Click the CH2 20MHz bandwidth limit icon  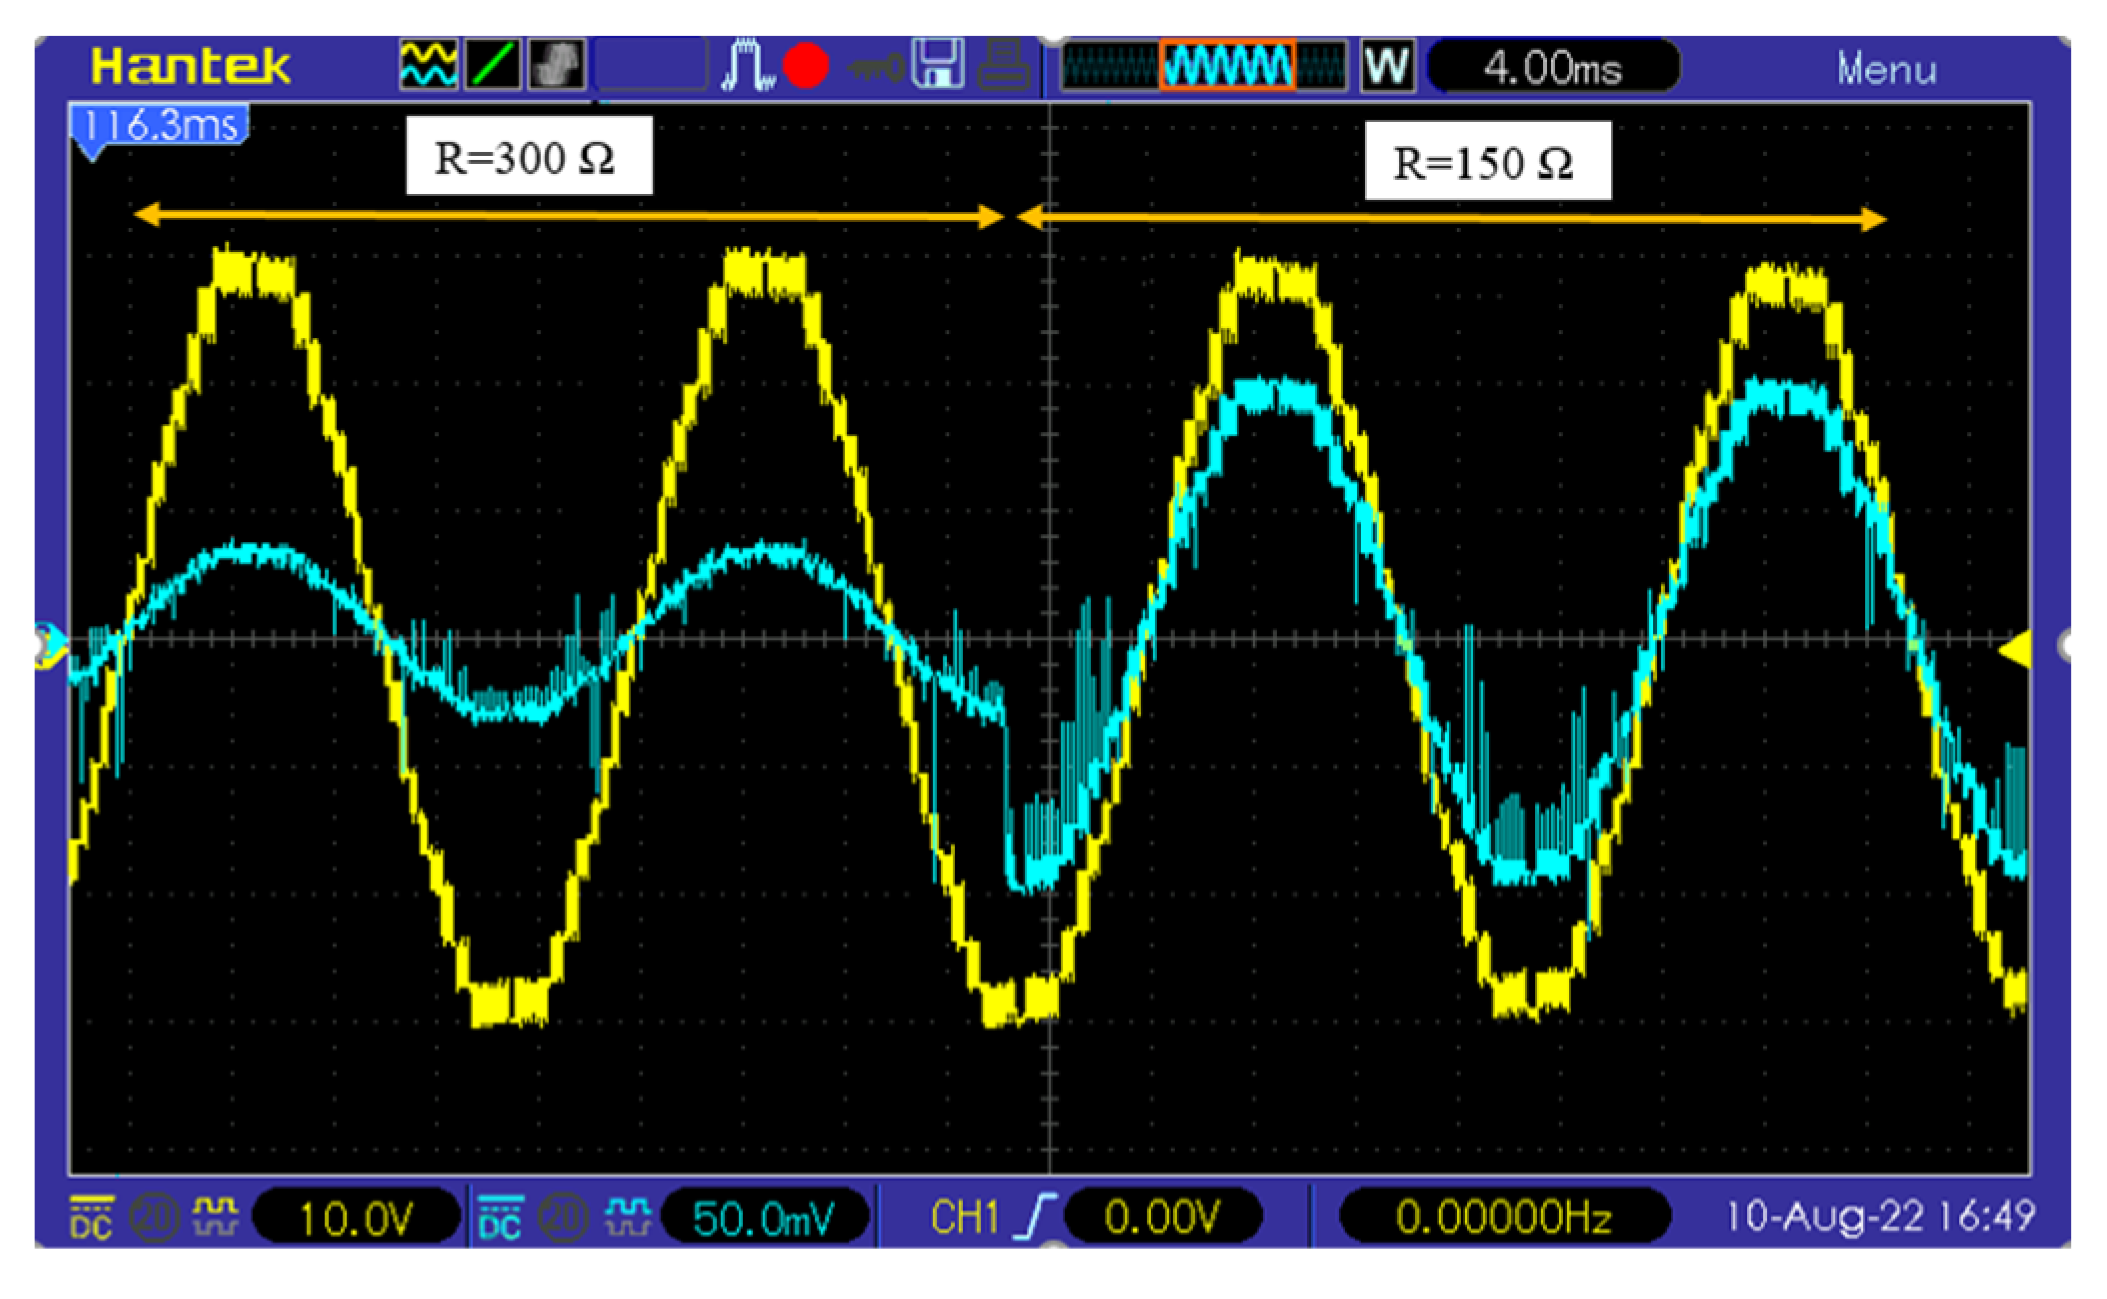[563, 1217]
